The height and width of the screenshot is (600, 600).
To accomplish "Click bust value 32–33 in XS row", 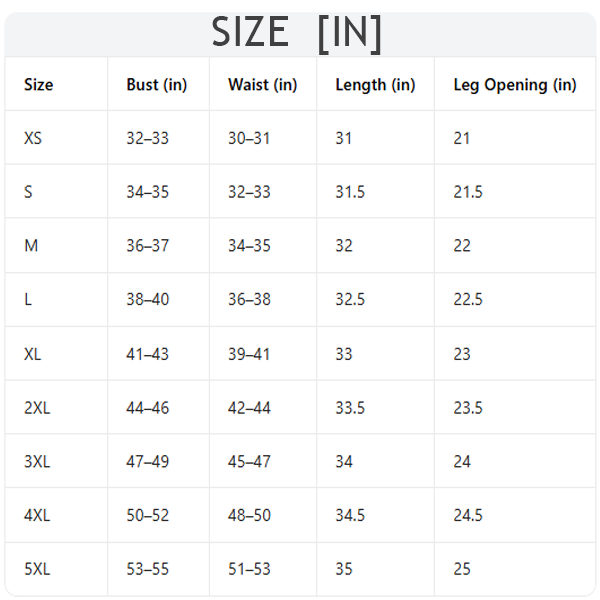I will [x=147, y=138].
